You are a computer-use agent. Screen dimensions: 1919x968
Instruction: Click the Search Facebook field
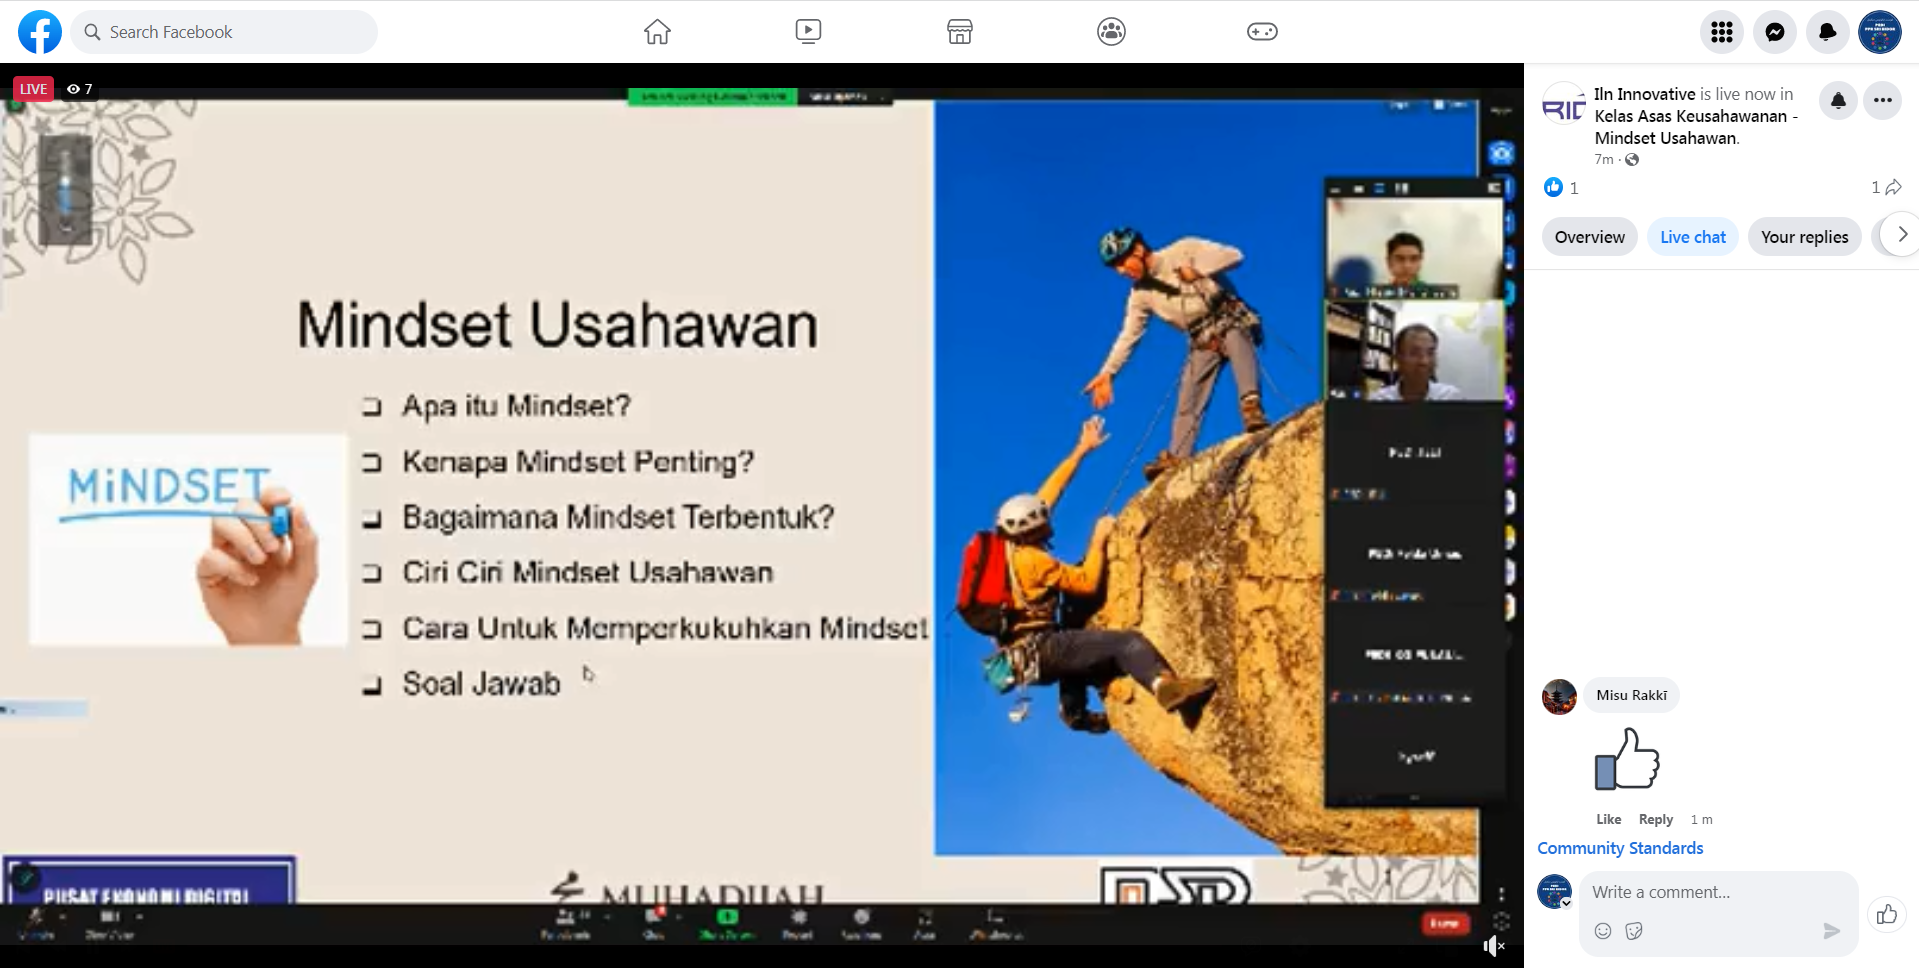[224, 32]
